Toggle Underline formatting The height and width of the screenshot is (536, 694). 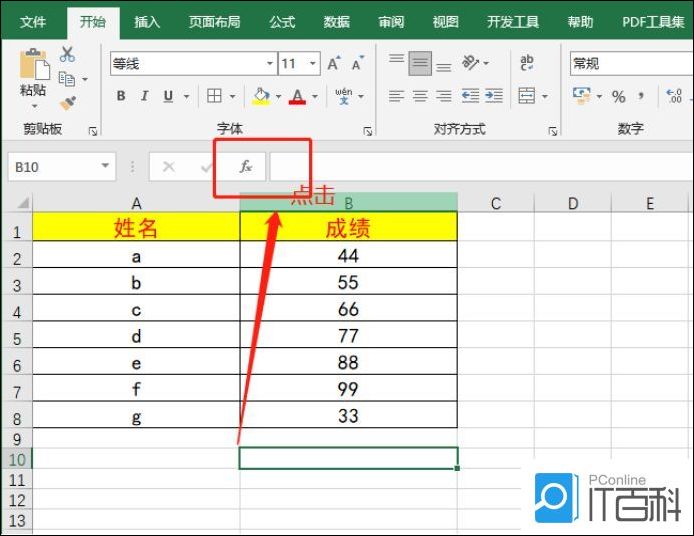point(168,96)
